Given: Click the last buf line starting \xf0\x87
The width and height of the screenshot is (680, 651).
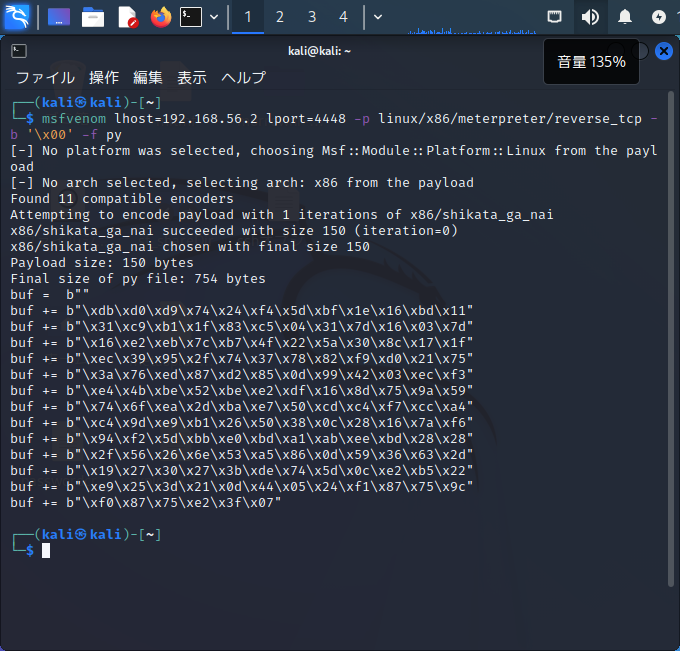Looking at the screenshot, I should pyautogui.click(x=146, y=503).
